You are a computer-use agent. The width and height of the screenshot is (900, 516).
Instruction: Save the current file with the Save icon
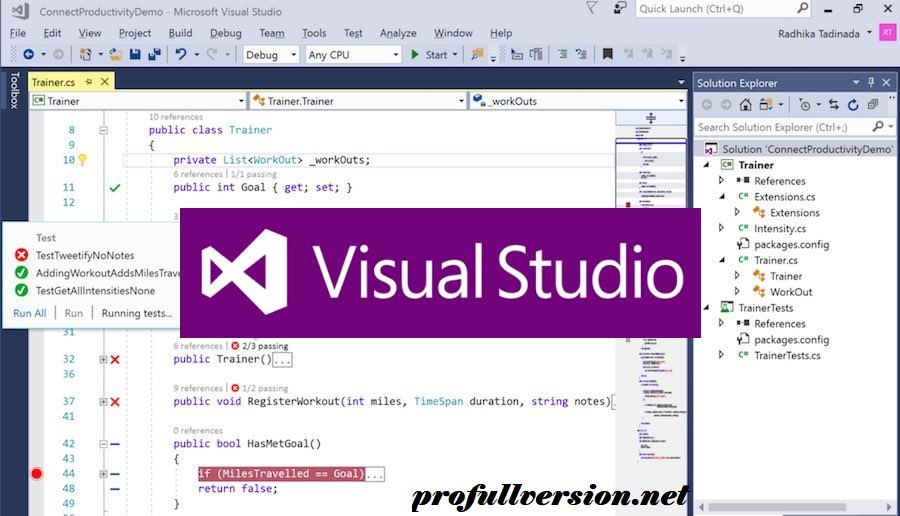tap(135, 55)
